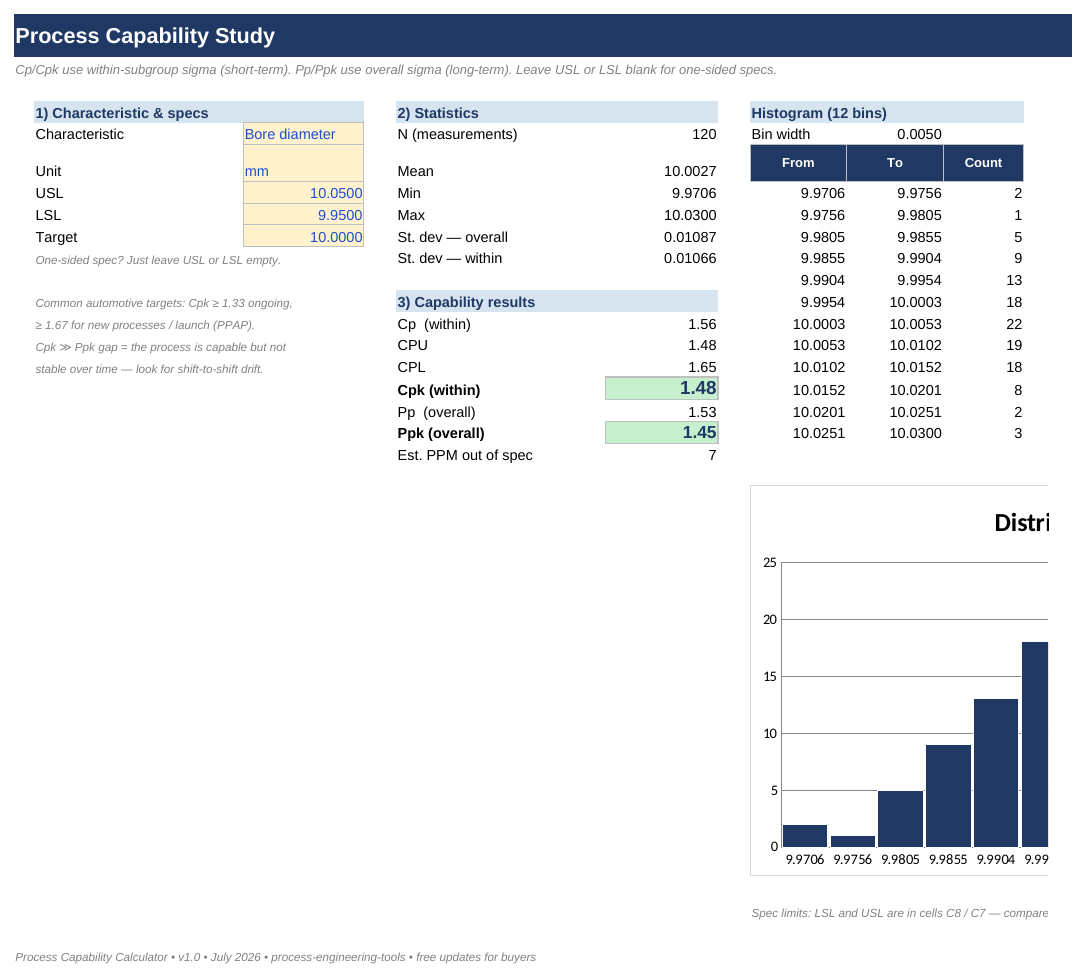Select the histogram count 5
The image size is (1086, 978).
[1018, 237]
